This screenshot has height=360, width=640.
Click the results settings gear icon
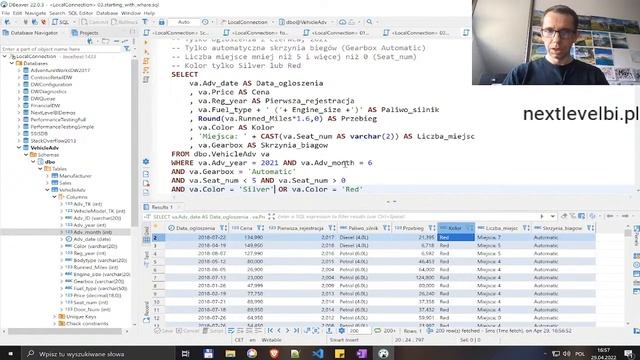point(342,331)
